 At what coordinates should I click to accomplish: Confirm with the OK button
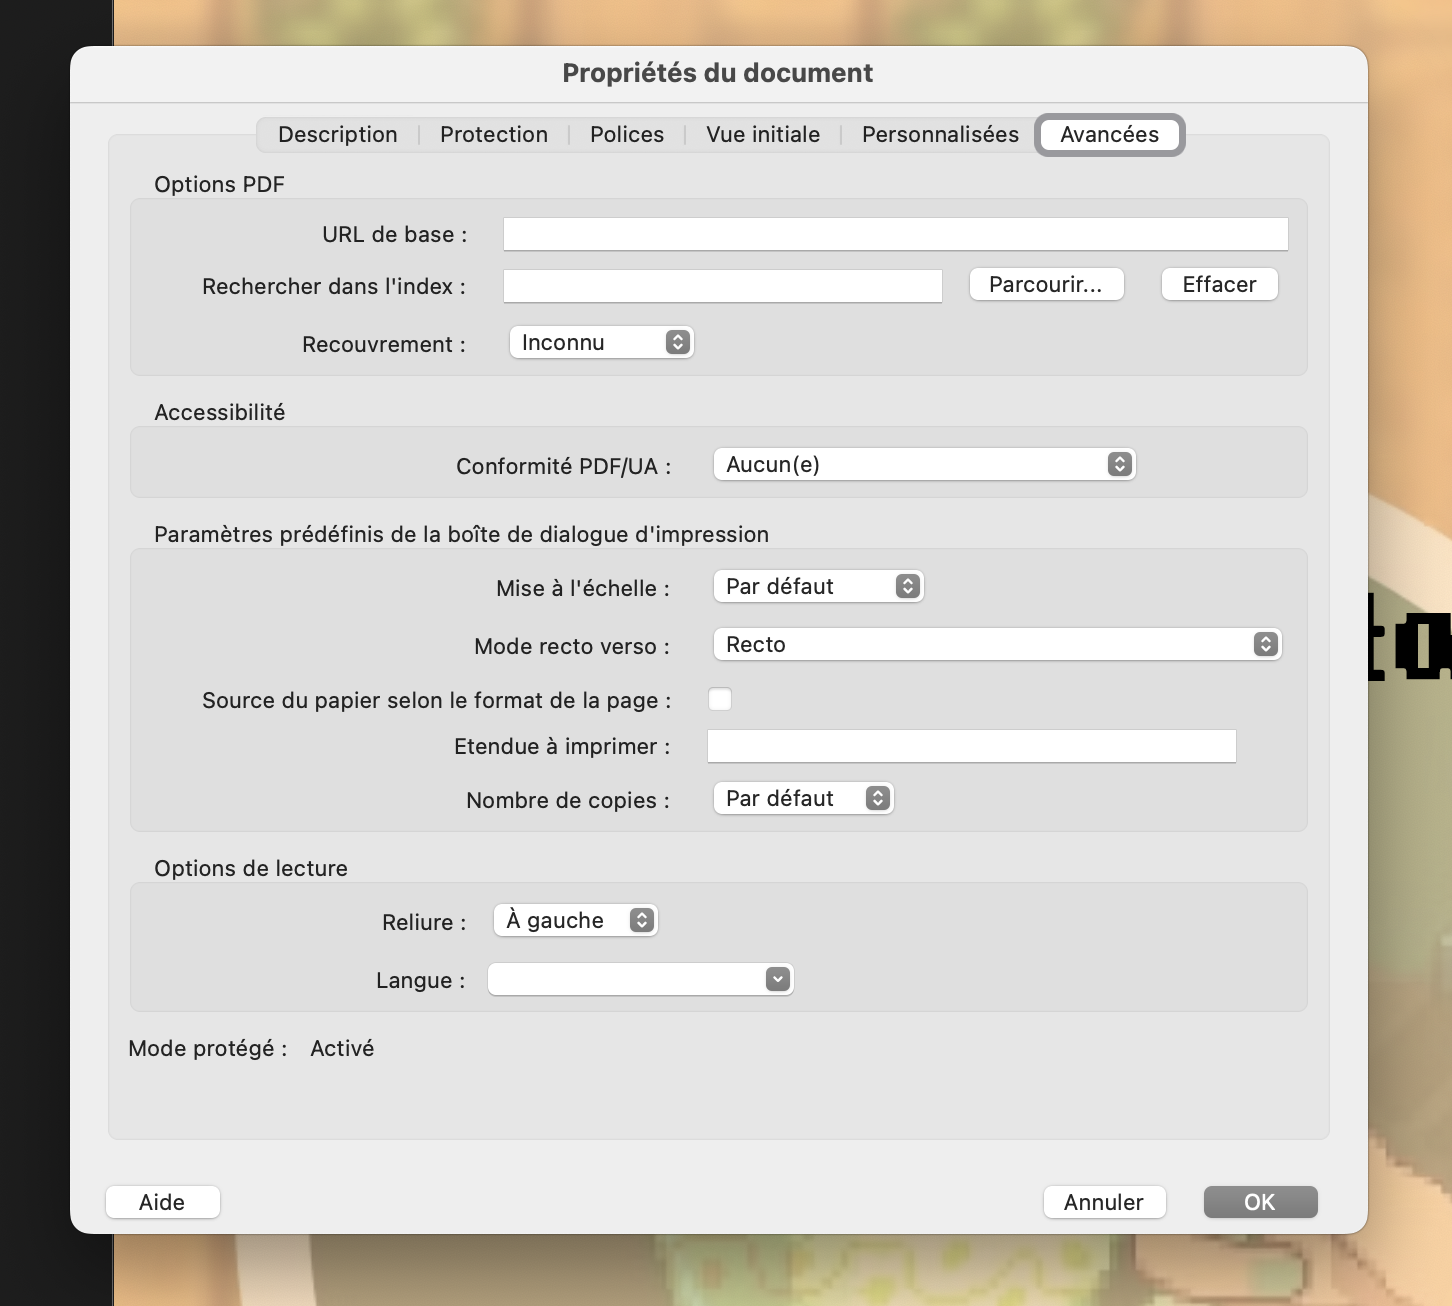point(1261,1202)
